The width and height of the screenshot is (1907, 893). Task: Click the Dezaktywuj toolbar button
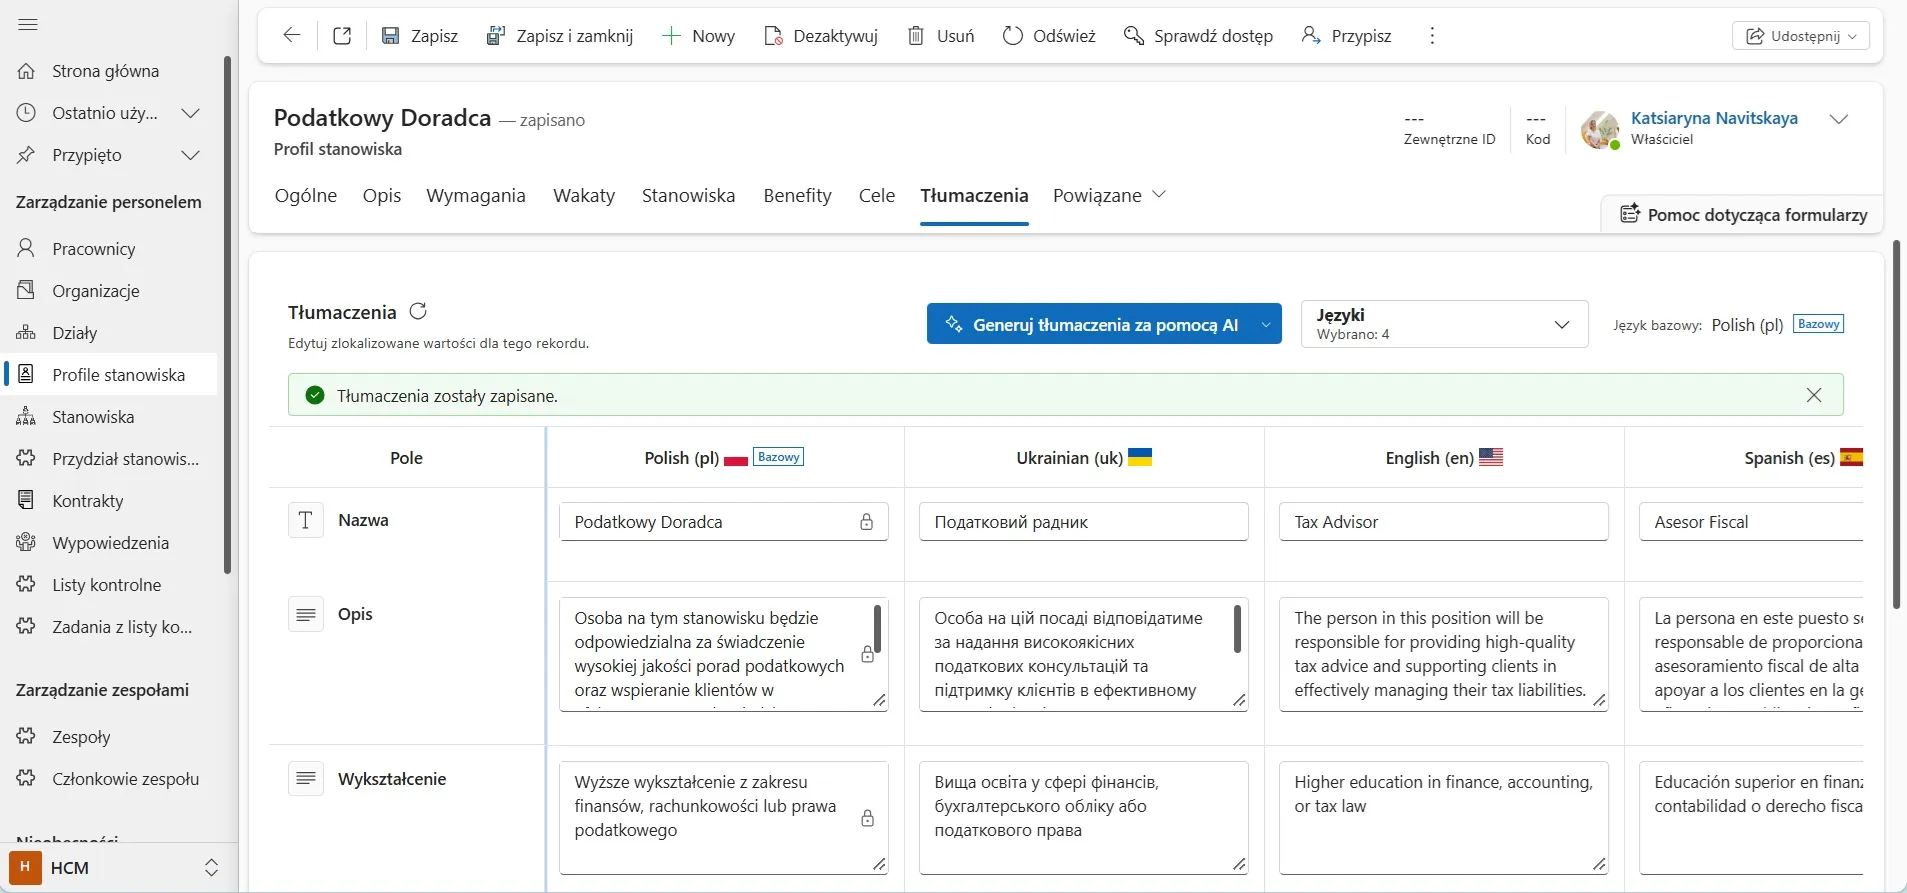point(820,36)
